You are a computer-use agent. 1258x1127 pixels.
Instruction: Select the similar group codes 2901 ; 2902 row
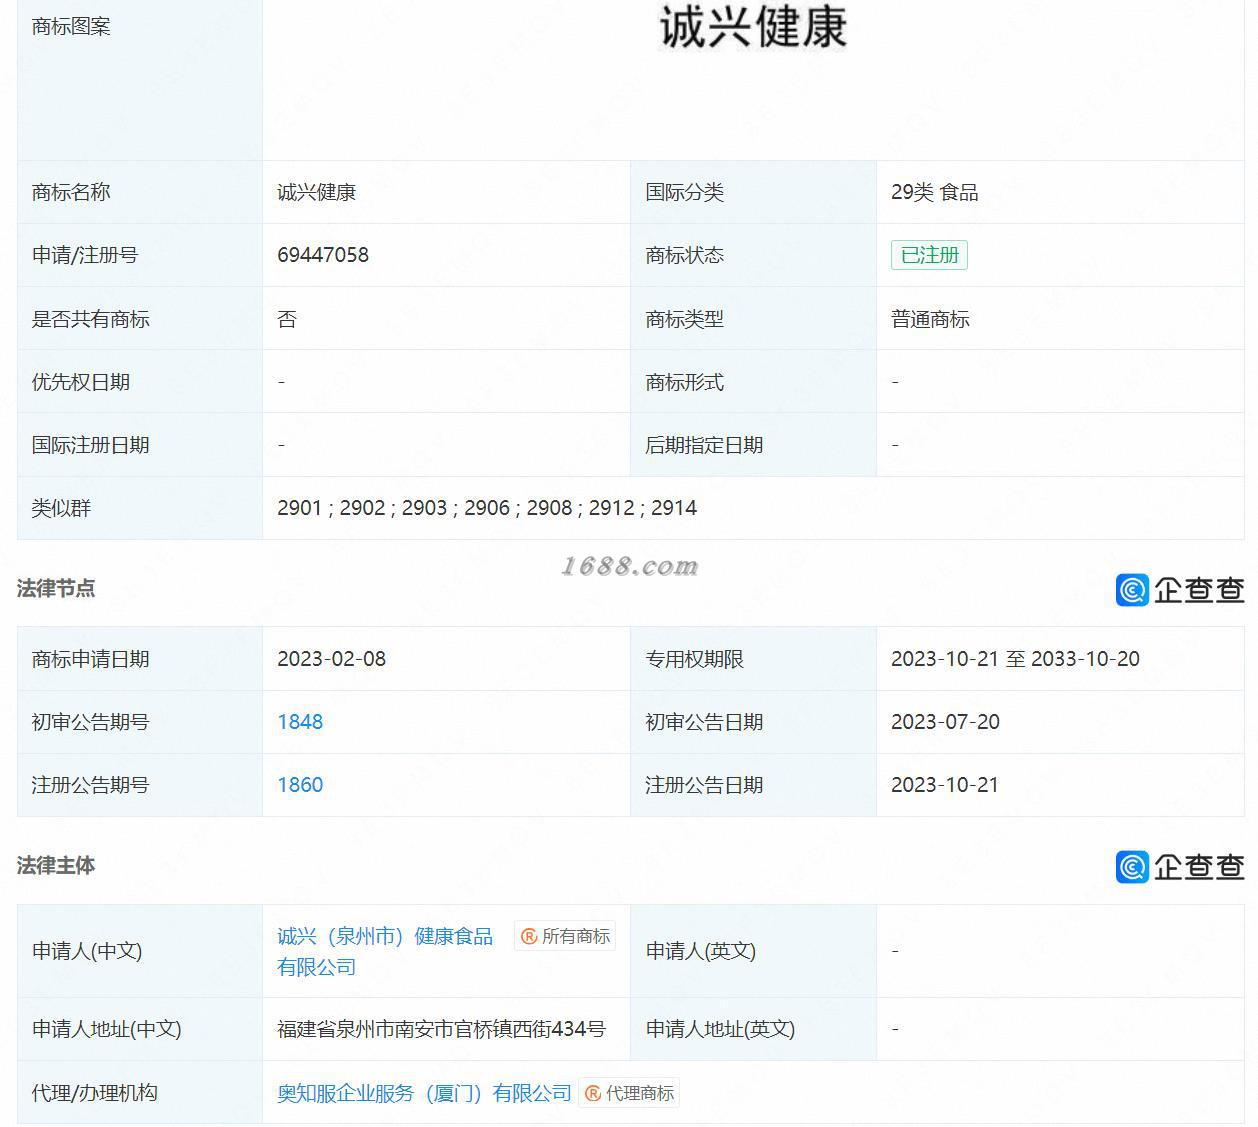[487, 508]
